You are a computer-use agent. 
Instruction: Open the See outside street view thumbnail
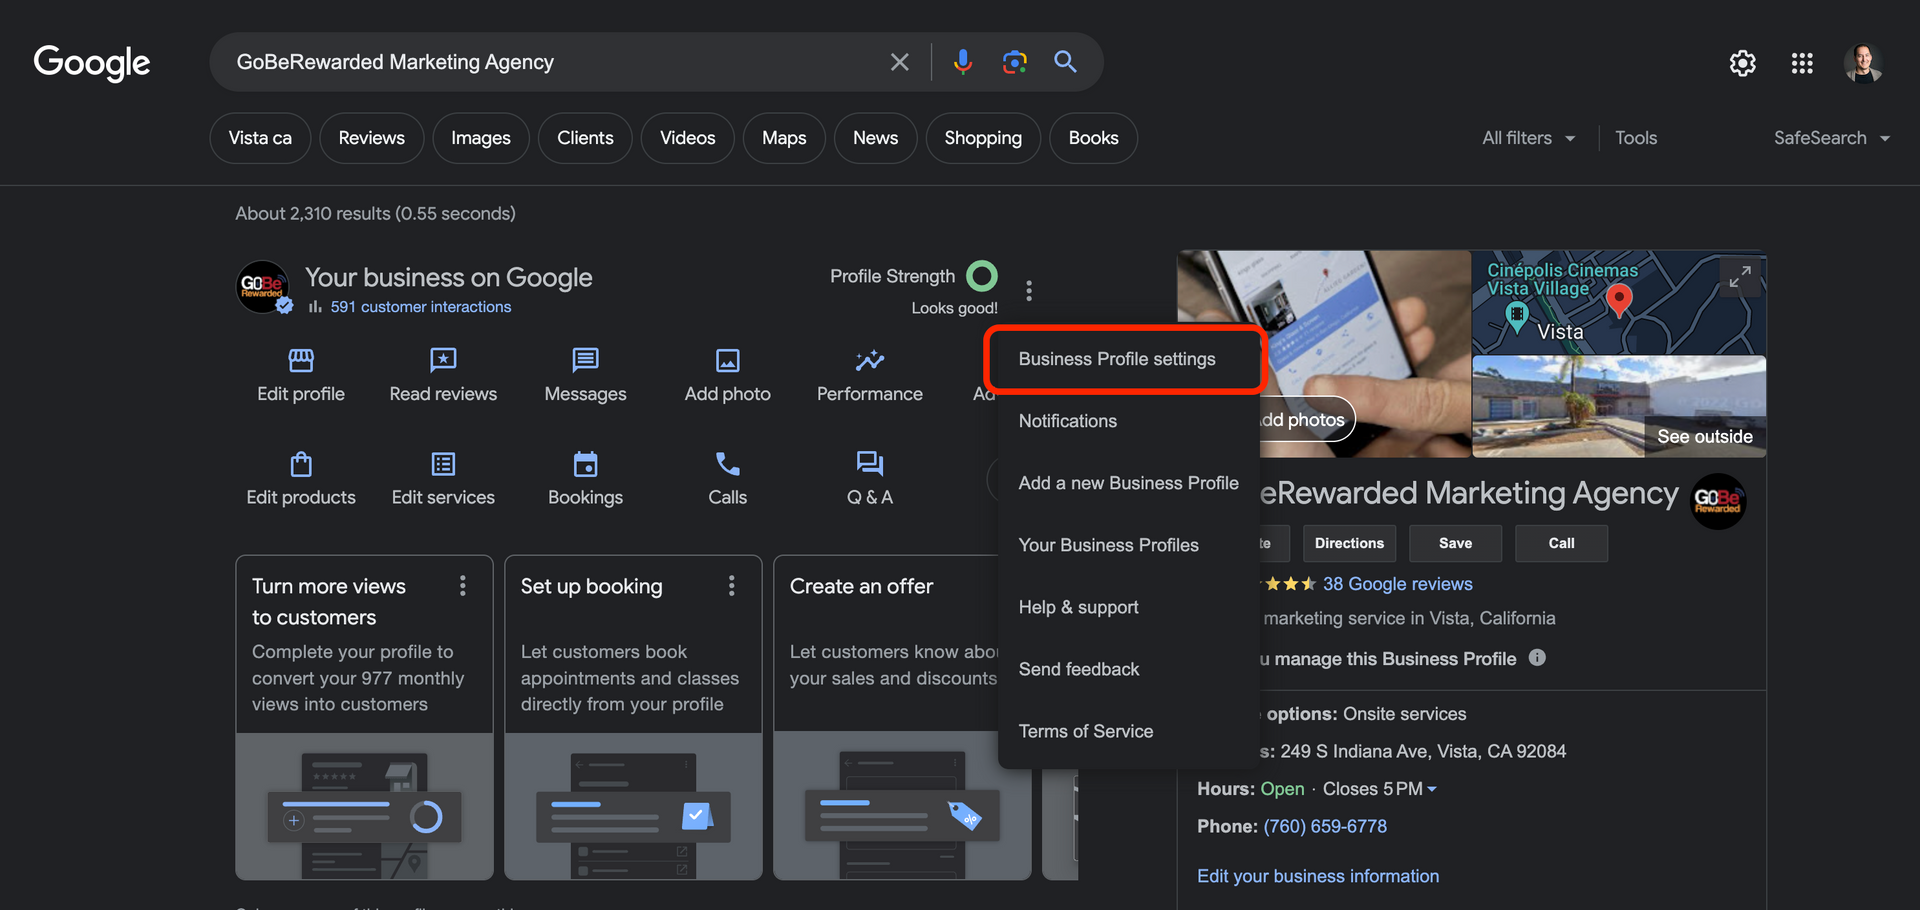1619,407
